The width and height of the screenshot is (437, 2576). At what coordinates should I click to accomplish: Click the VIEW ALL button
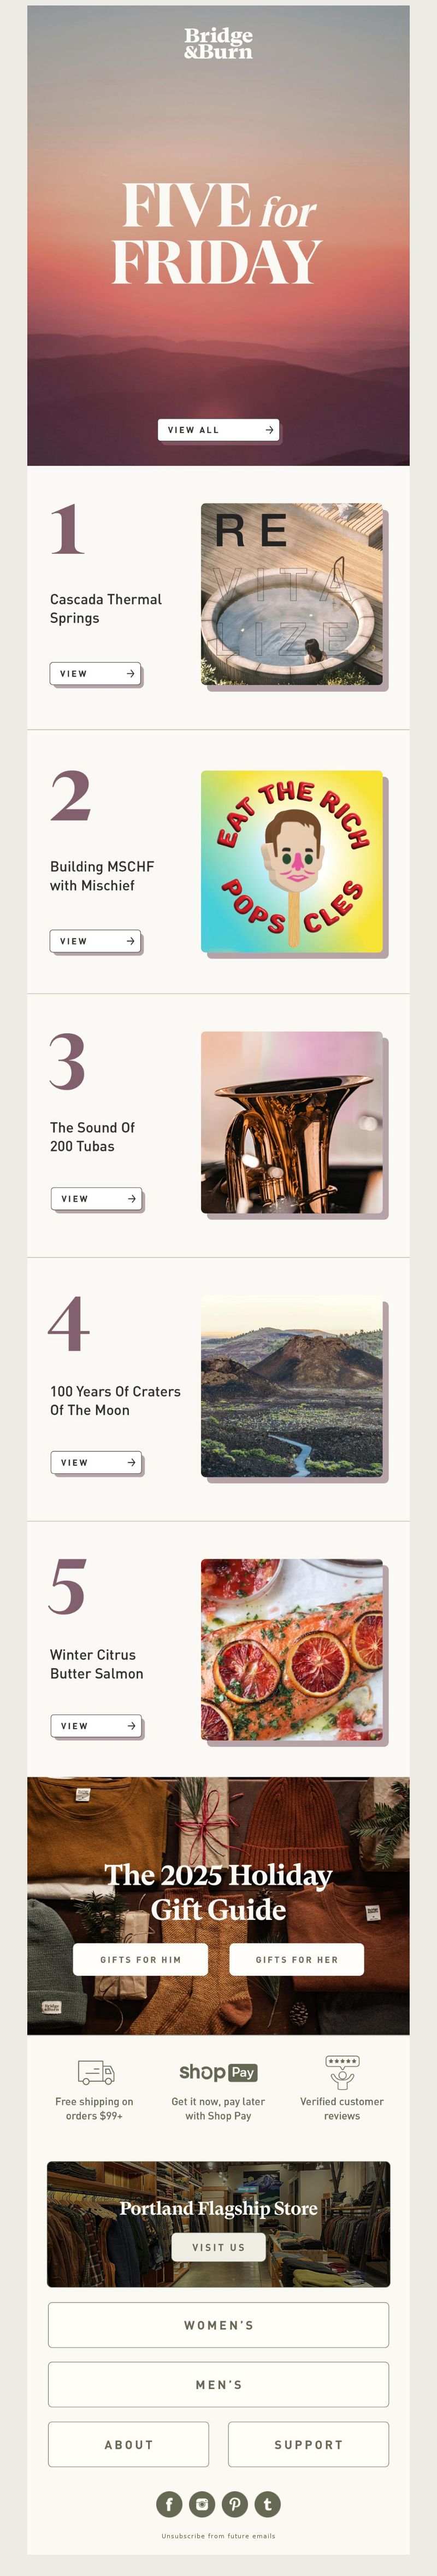click(x=218, y=430)
